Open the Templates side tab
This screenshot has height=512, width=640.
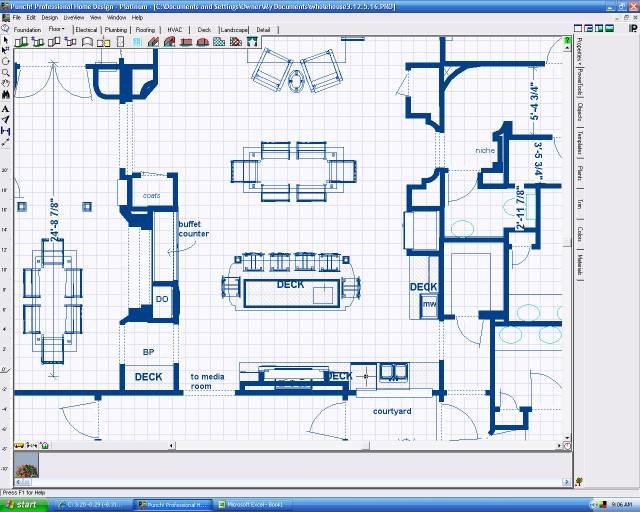579,143
